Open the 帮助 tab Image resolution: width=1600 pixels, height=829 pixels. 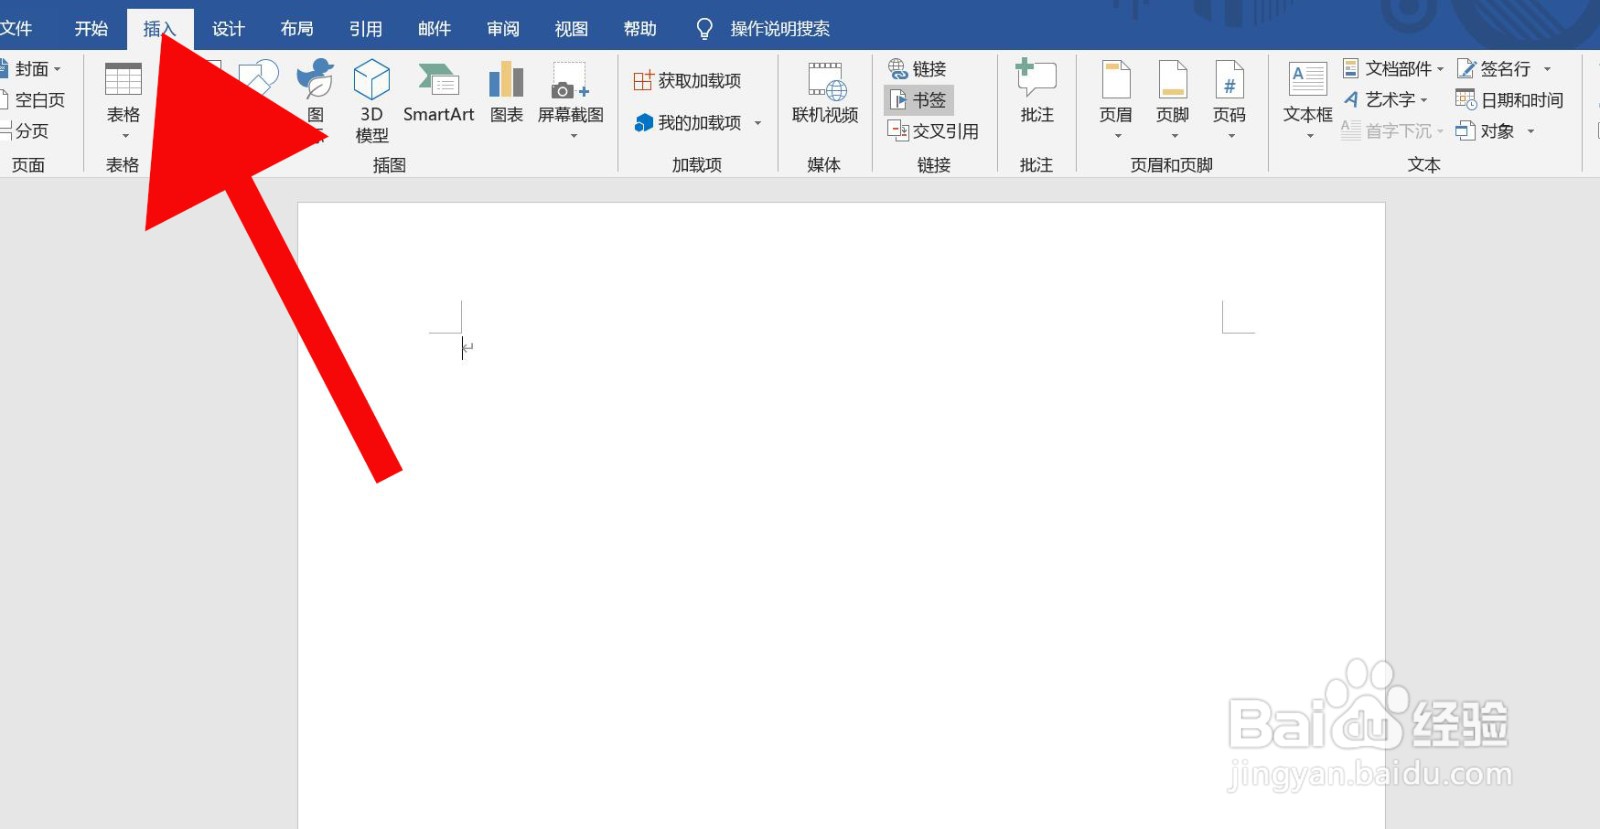[x=640, y=29]
